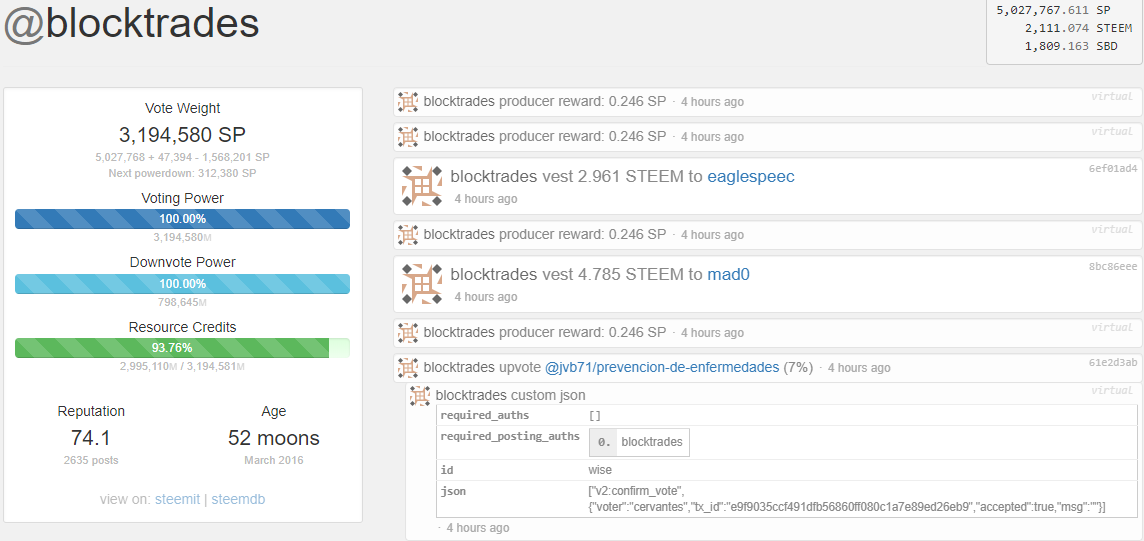
Task: Click the Downvote Power 100.00% bar
Action: (182, 284)
